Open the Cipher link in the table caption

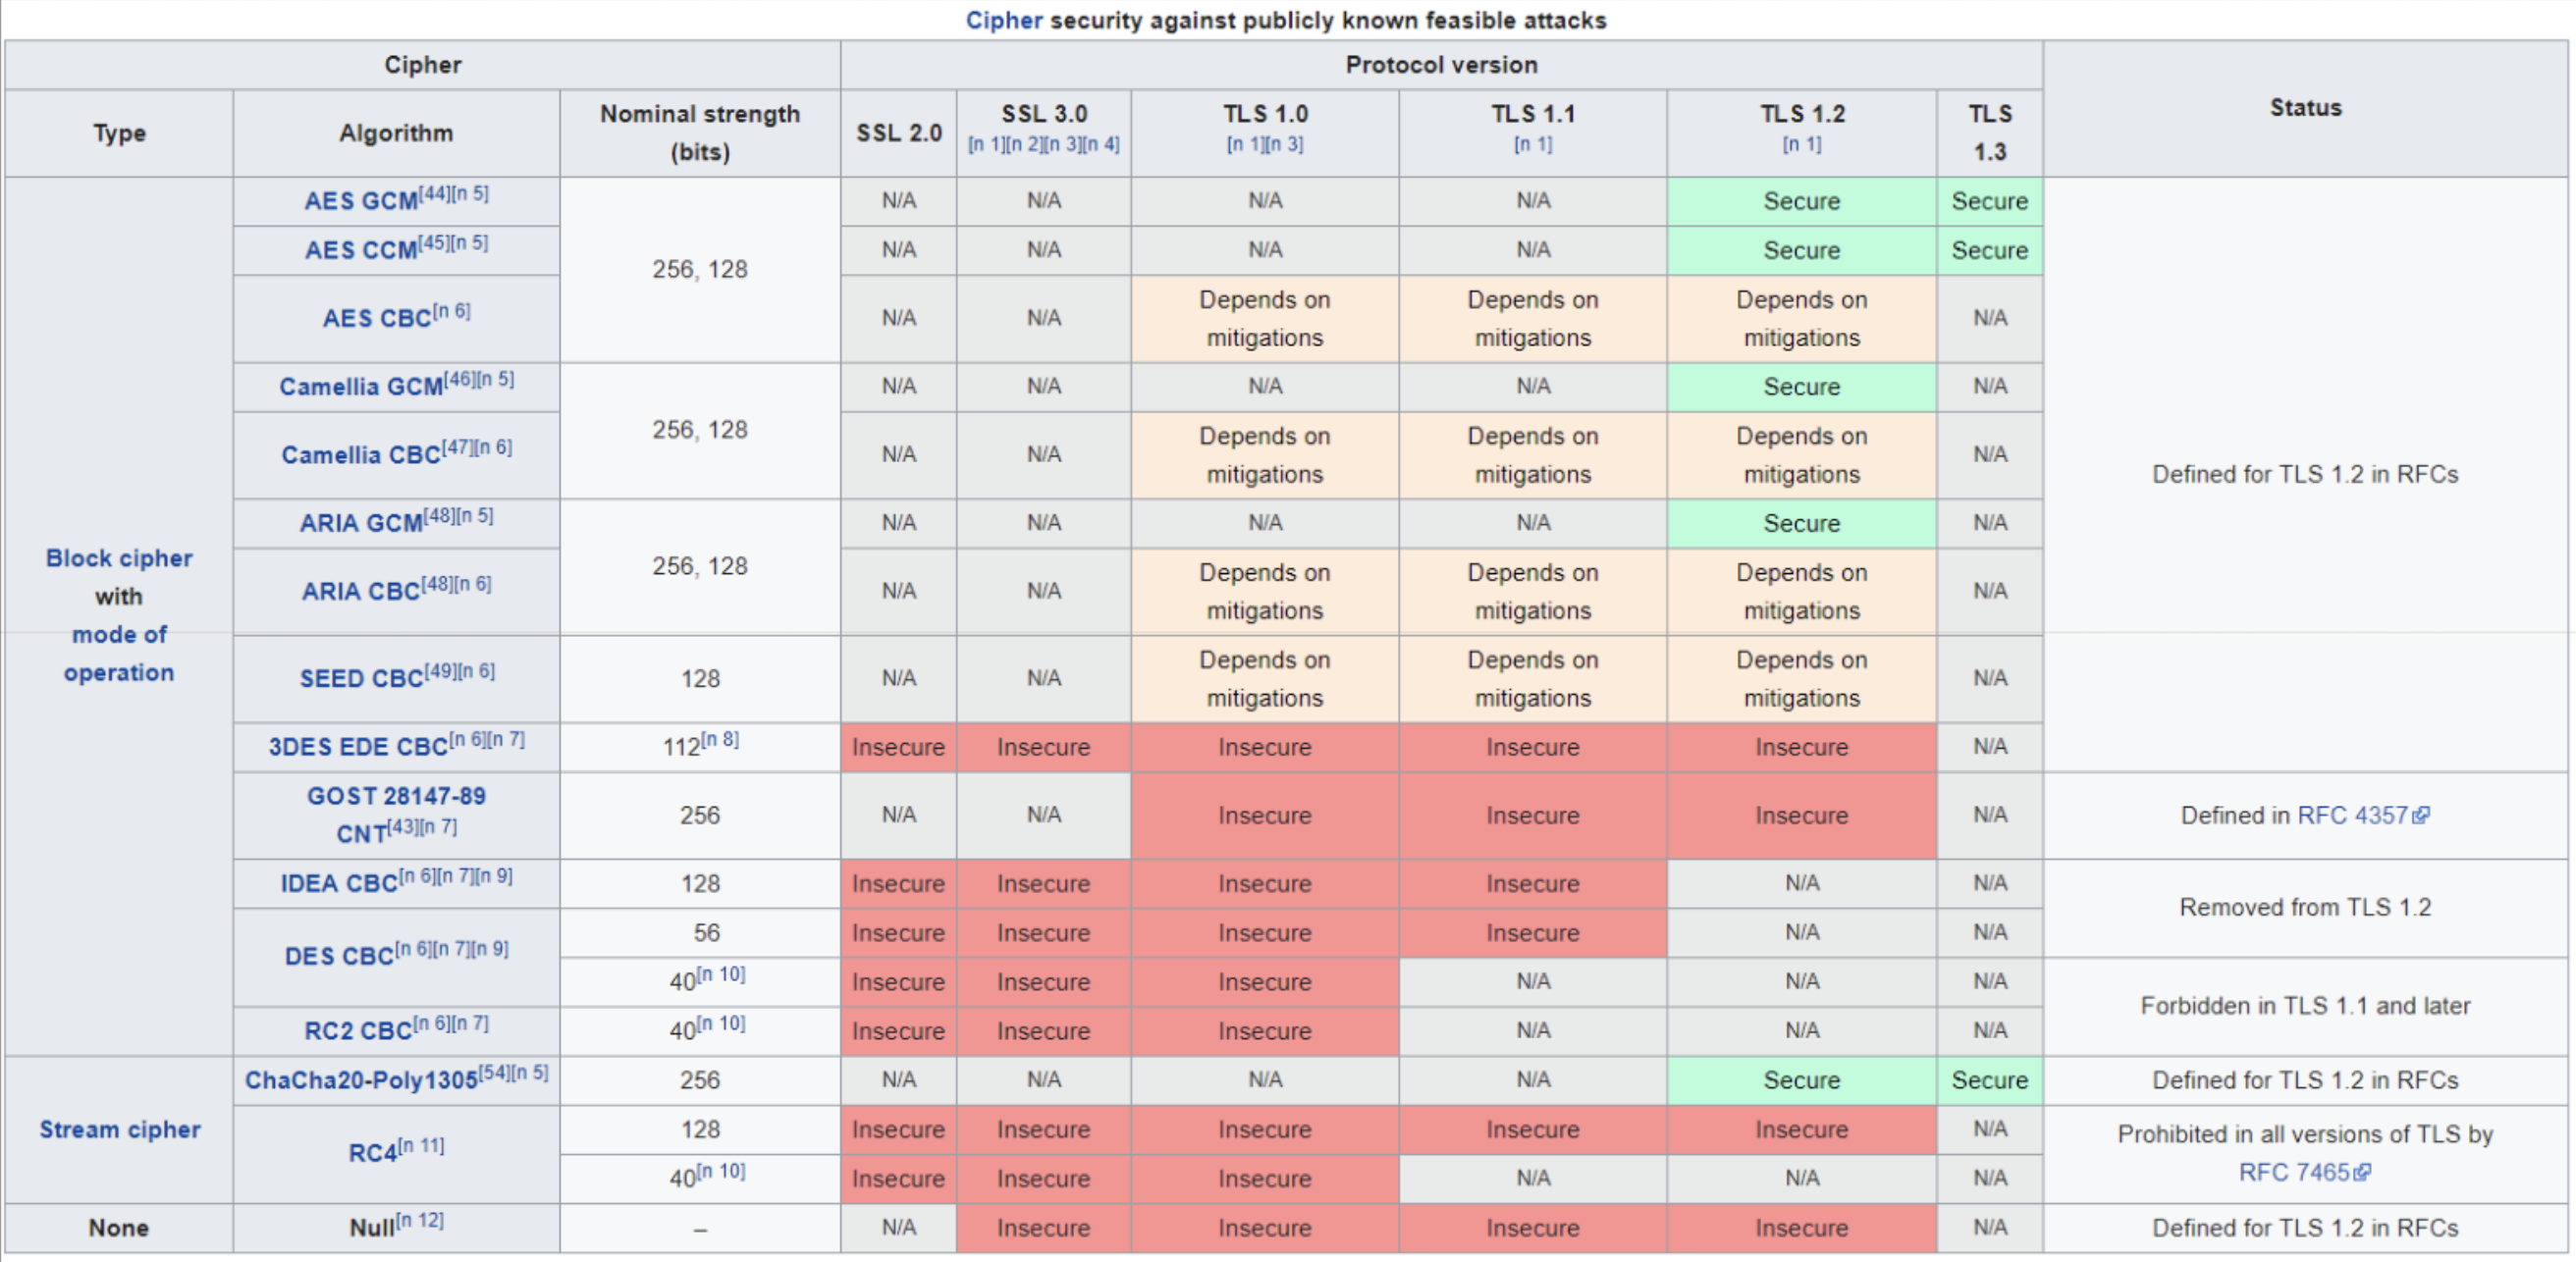pos(1003,20)
